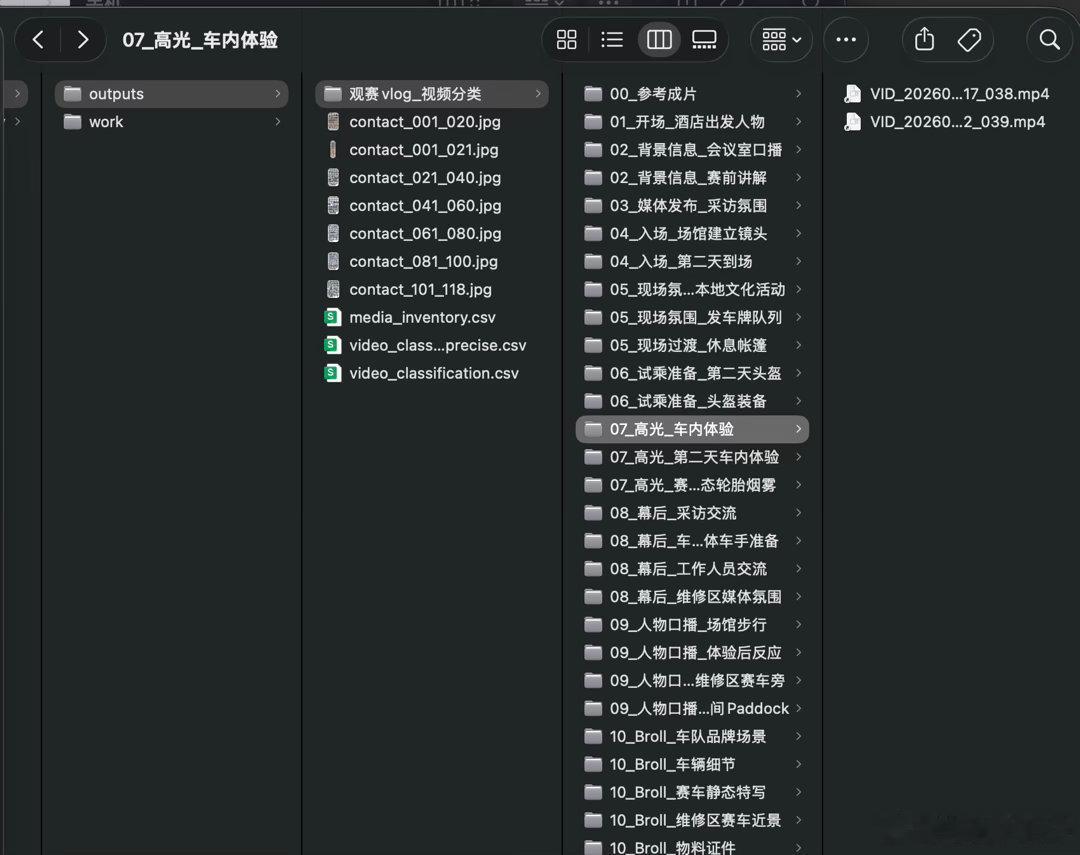Select the 观赛 vlog_视频分类 folder
Screen dimensions: 1080x855
click(x=432, y=94)
